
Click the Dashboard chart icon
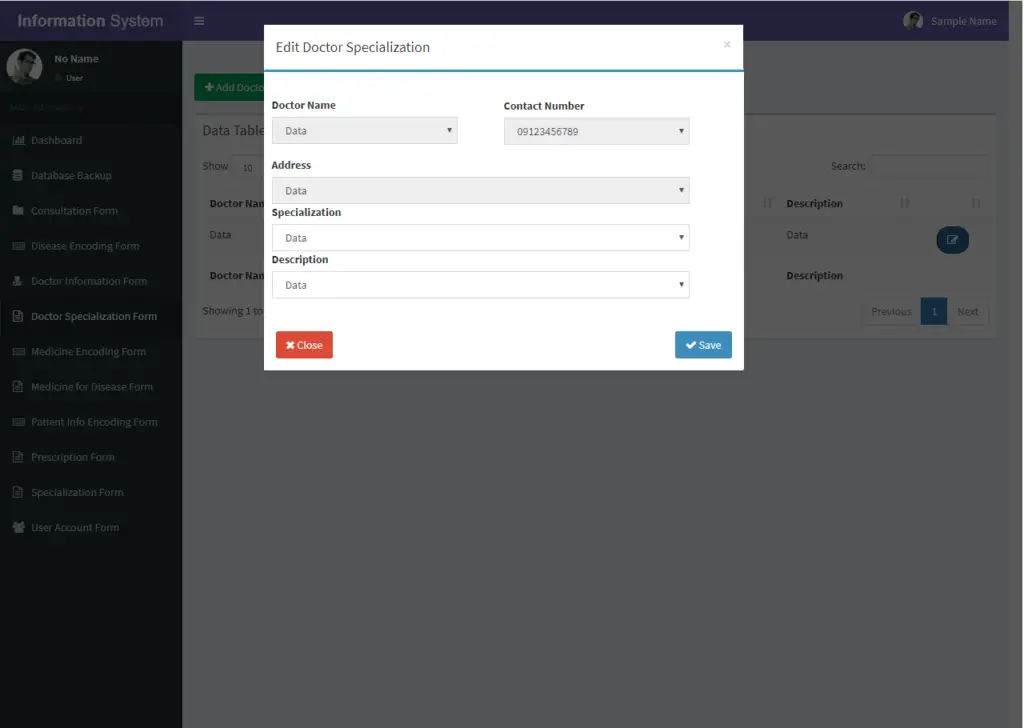(x=18, y=140)
